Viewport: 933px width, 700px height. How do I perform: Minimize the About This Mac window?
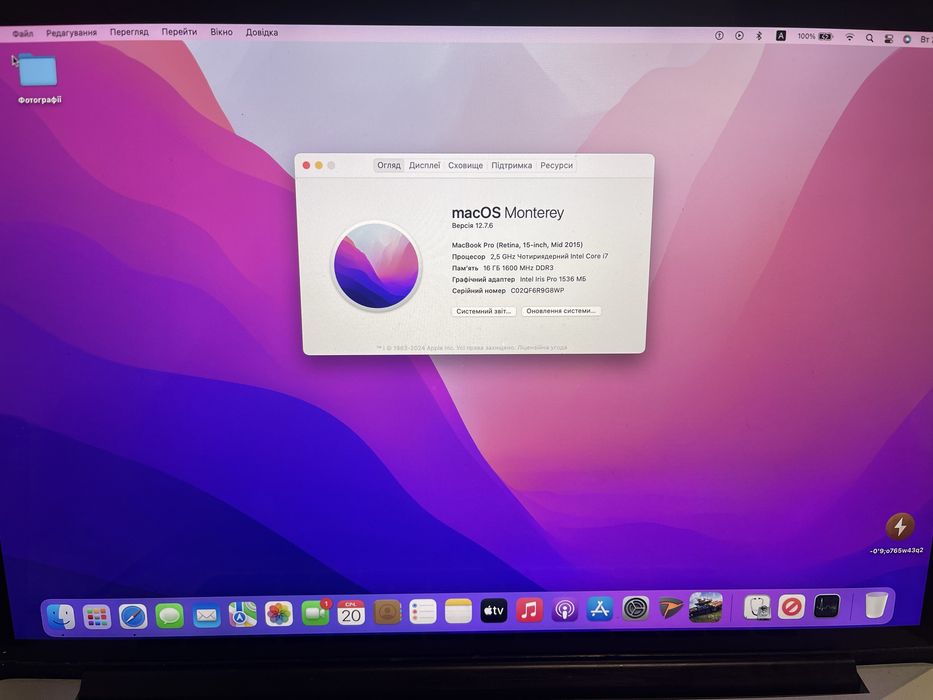[x=319, y=165]
